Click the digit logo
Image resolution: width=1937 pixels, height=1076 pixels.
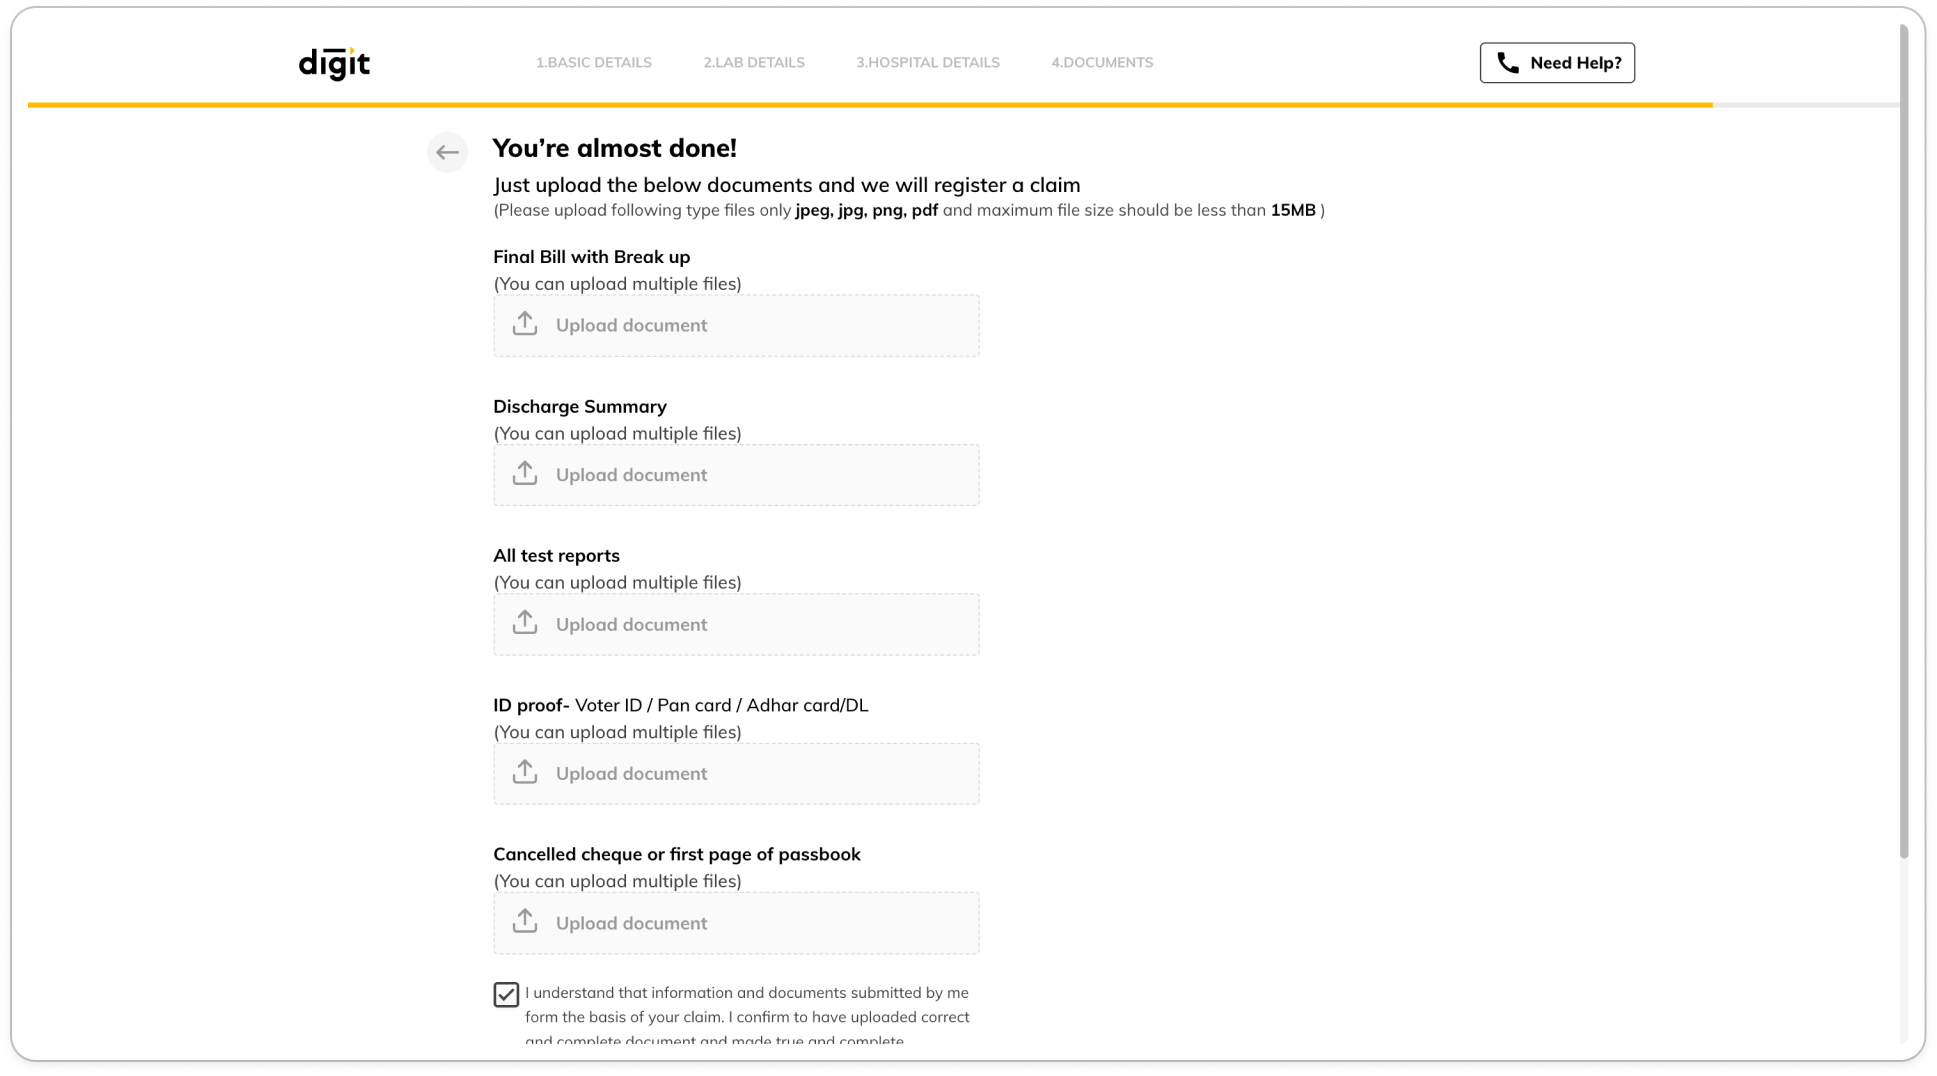point(334,63)
